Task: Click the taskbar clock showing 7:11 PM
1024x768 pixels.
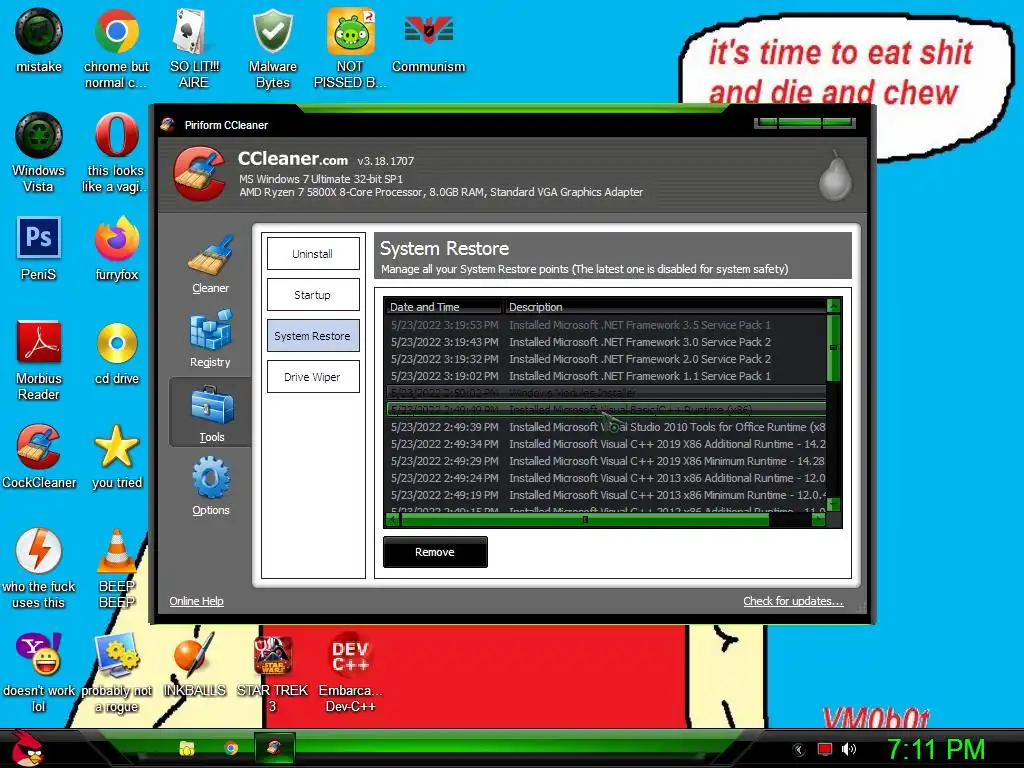Action: [935, 749]
